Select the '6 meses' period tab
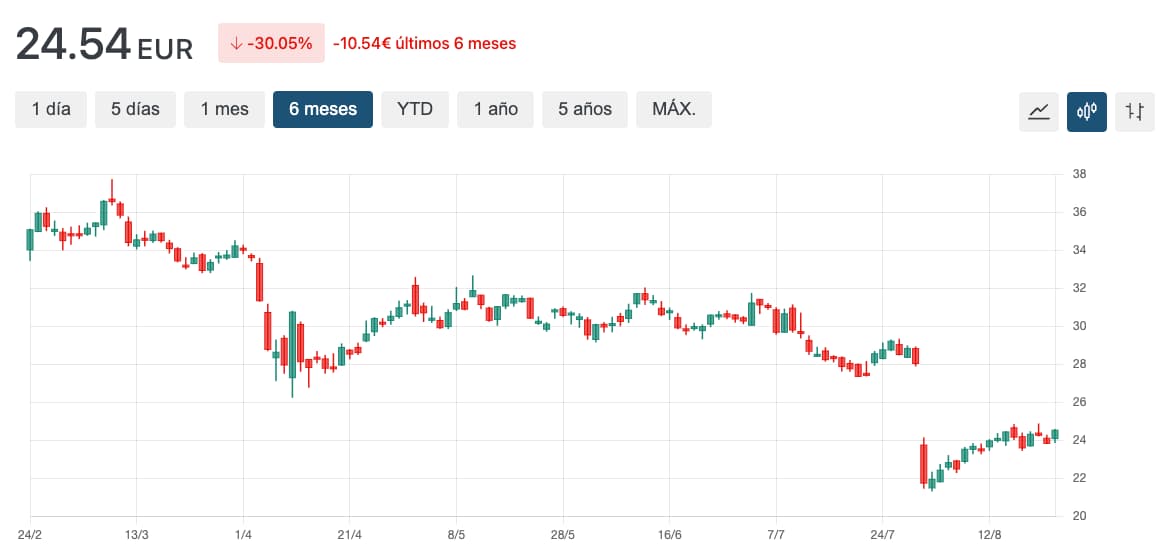The width and height of the screenshot is (1165, 560). click(323, 109)
